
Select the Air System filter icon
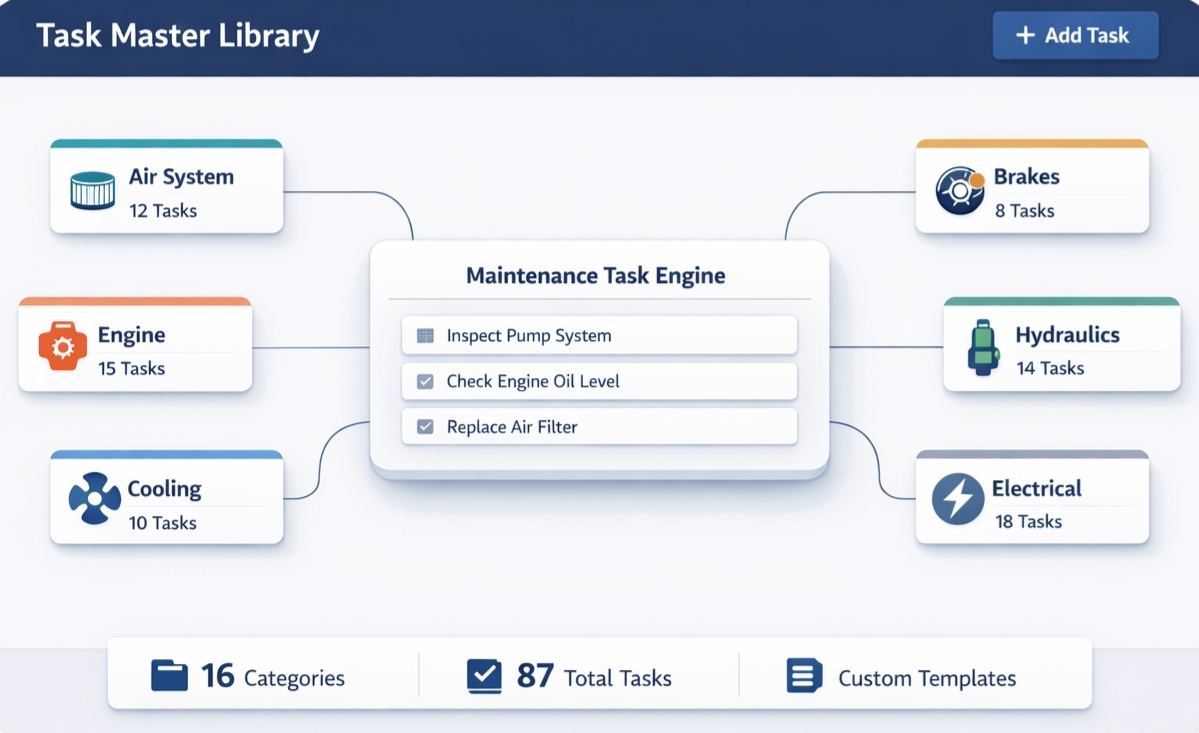point(91,191)
